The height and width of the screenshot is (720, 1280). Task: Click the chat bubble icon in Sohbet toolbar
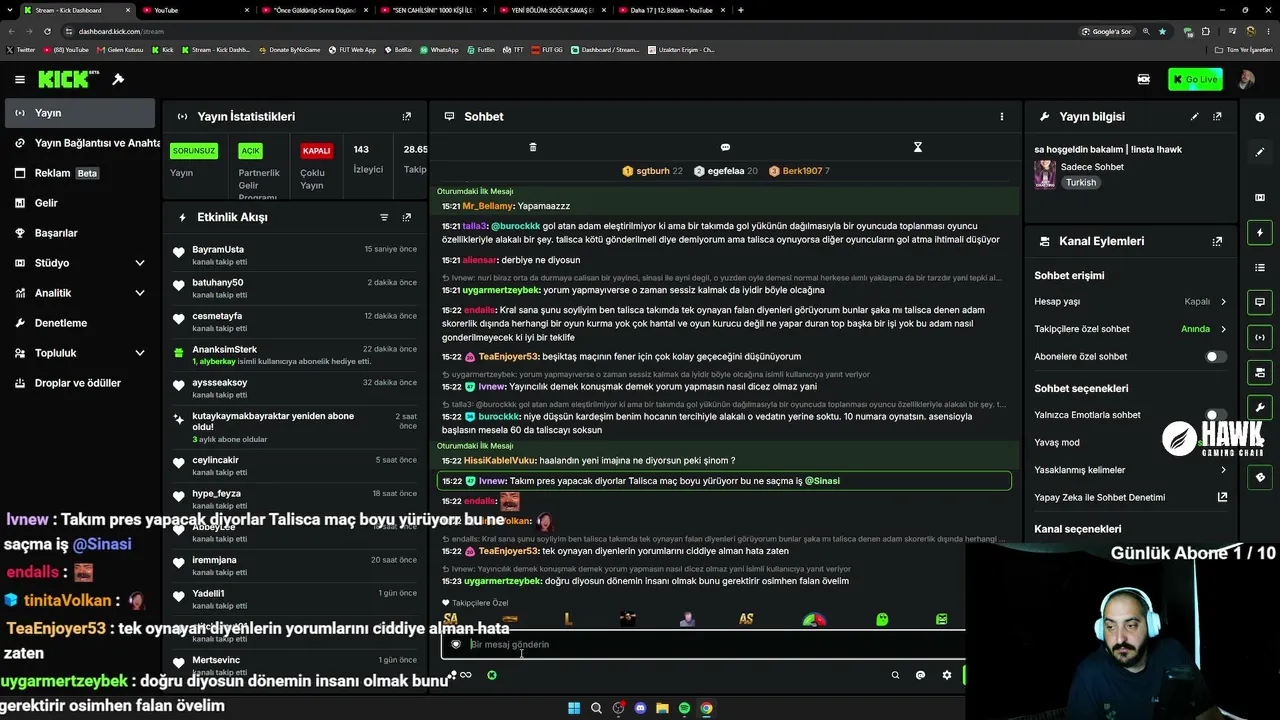tap(725, 147)
